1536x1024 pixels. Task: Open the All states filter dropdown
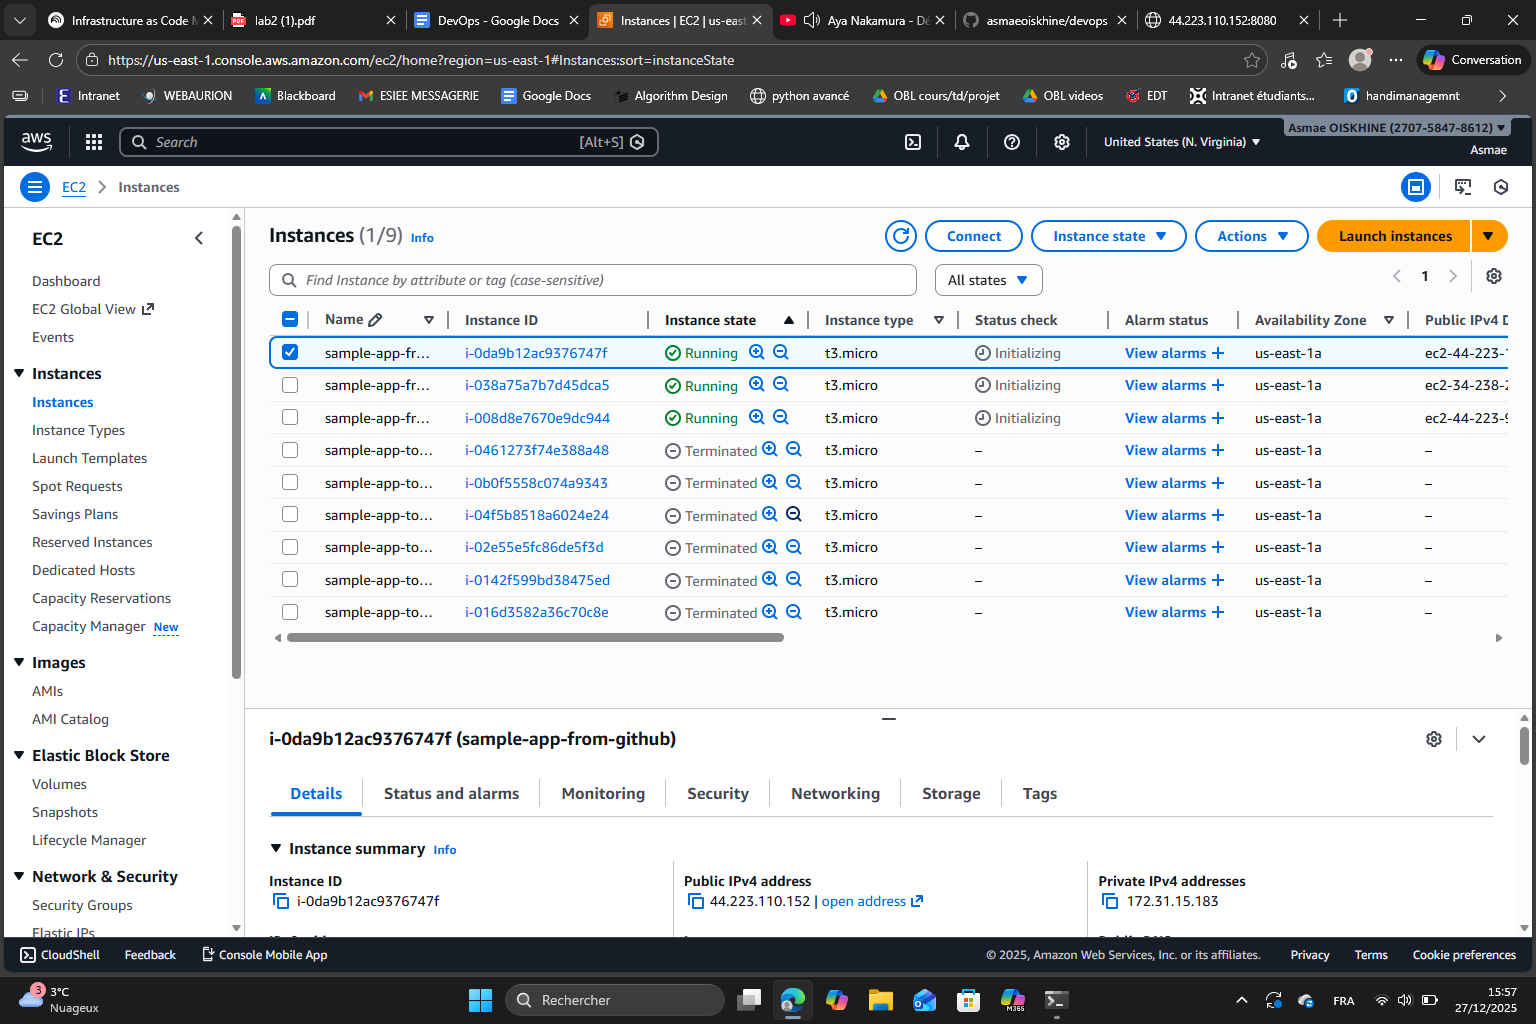(x=988, y=280)
